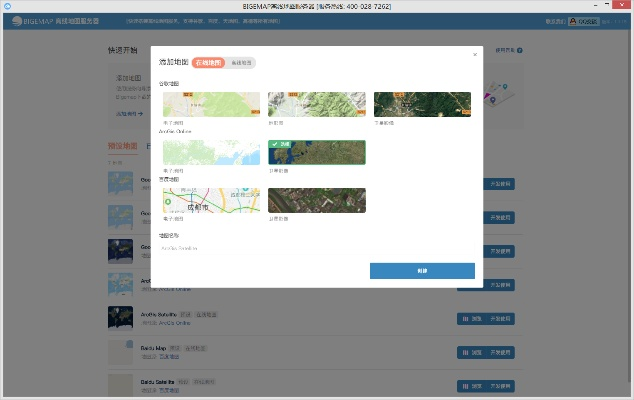Click the Baidu Map row thumbnail

(120, 352)
